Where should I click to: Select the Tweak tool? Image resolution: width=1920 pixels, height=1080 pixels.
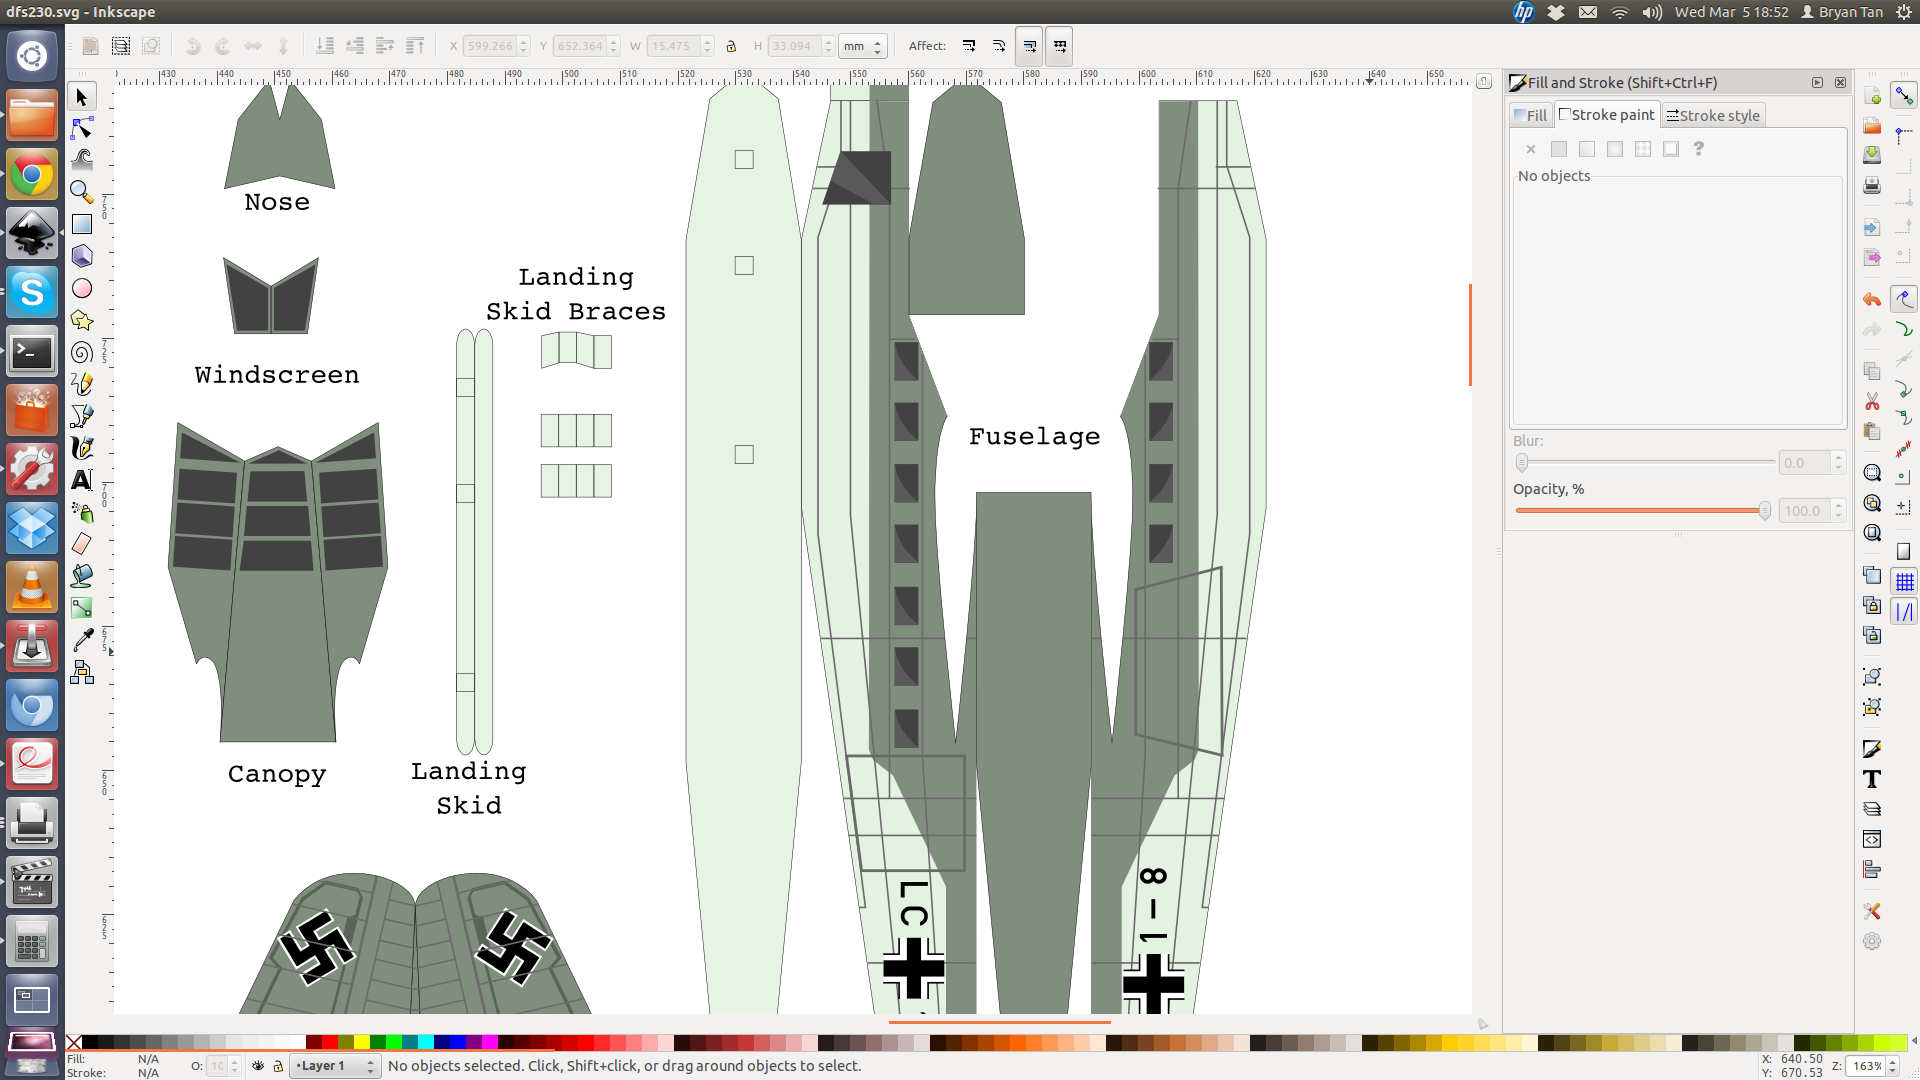tap(82, 160)
